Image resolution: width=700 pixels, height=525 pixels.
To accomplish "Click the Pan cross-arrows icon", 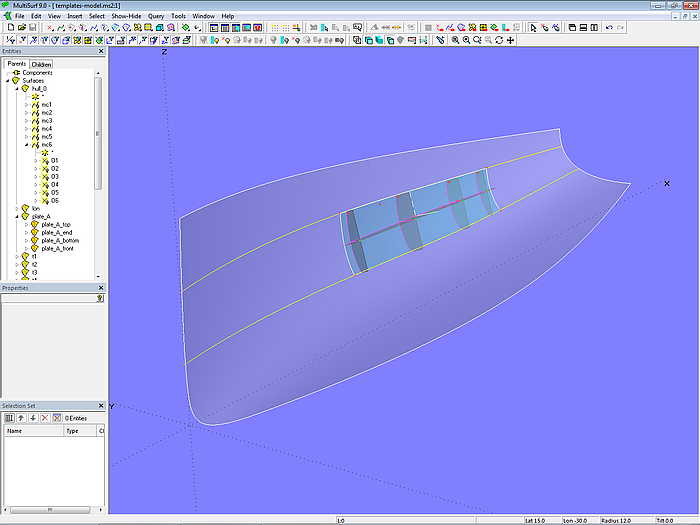I will 512,40.
